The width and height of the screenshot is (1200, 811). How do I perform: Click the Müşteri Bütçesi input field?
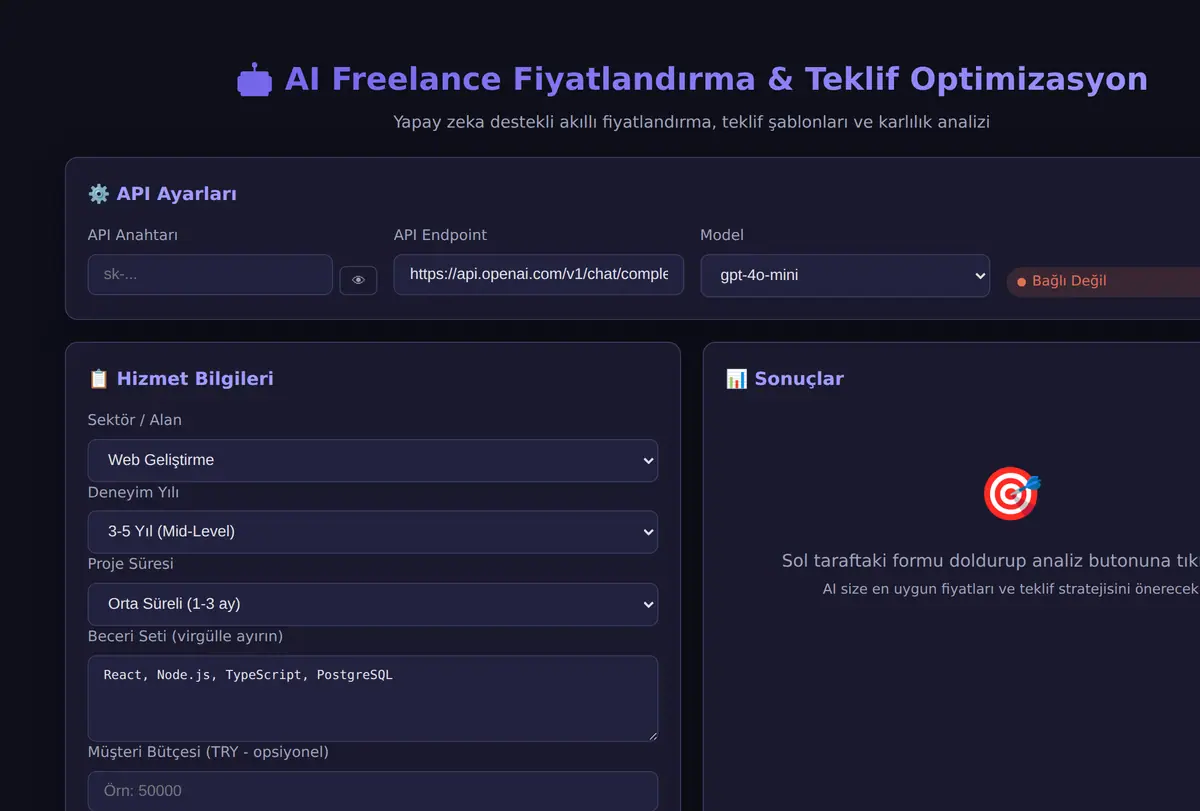(373, 790)
